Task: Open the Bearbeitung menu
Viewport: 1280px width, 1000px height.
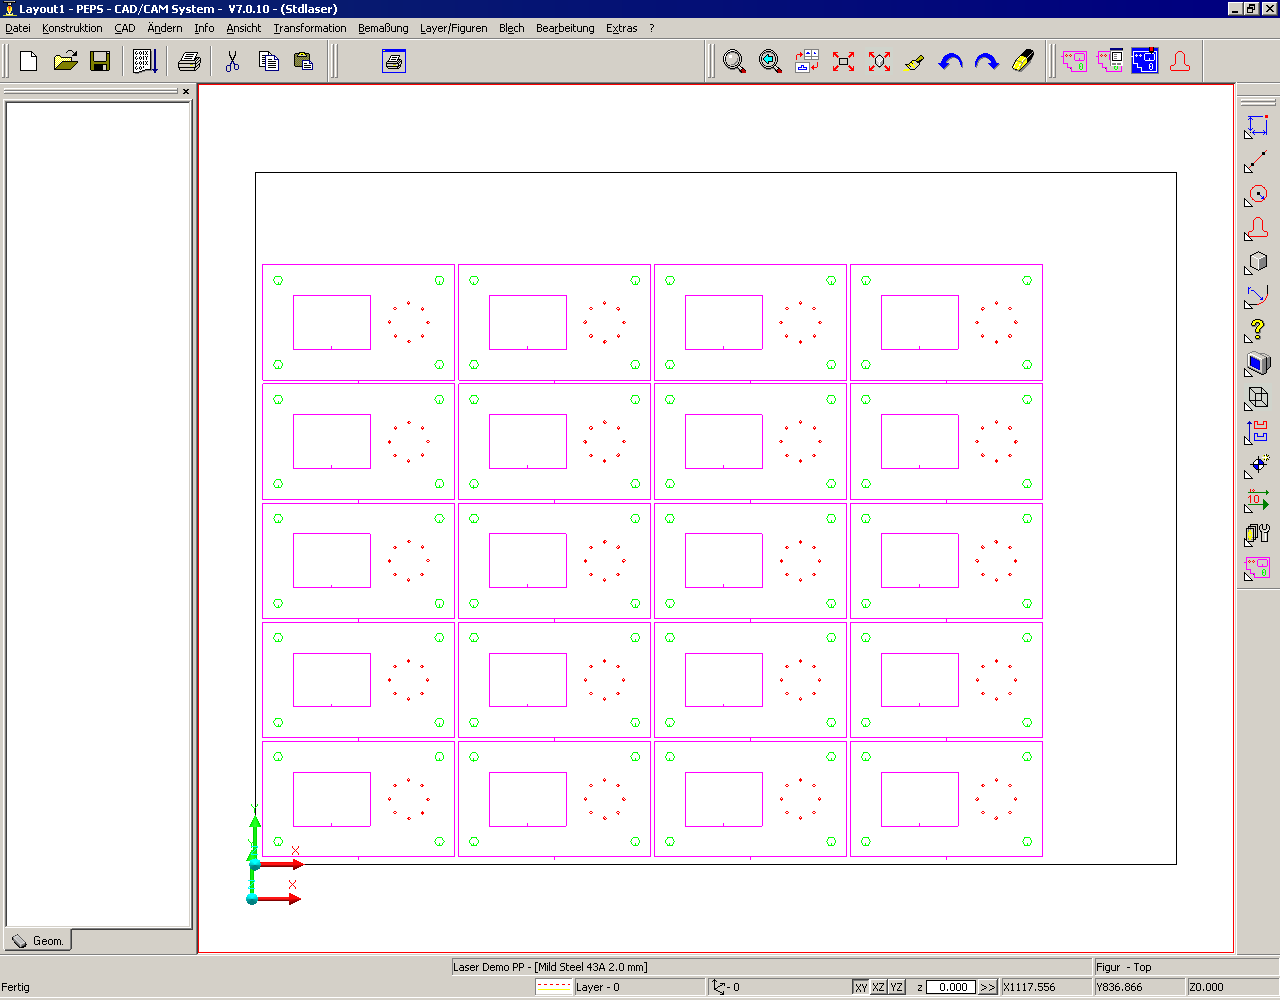Action: tap(565, 28)
